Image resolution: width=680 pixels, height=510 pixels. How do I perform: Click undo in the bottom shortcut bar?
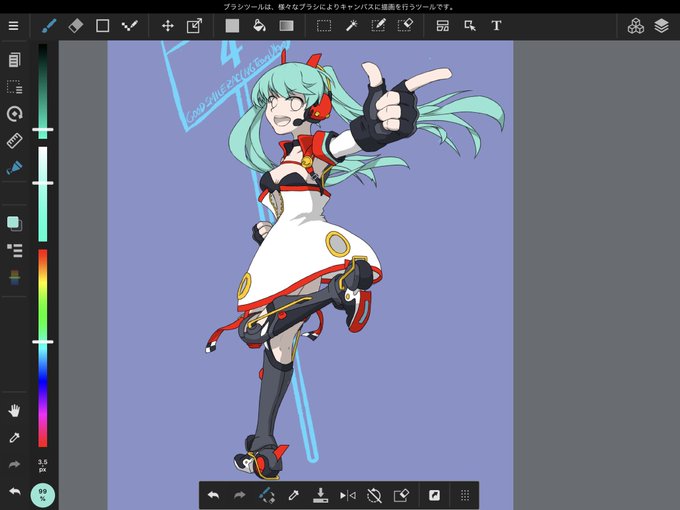(213, 495)
